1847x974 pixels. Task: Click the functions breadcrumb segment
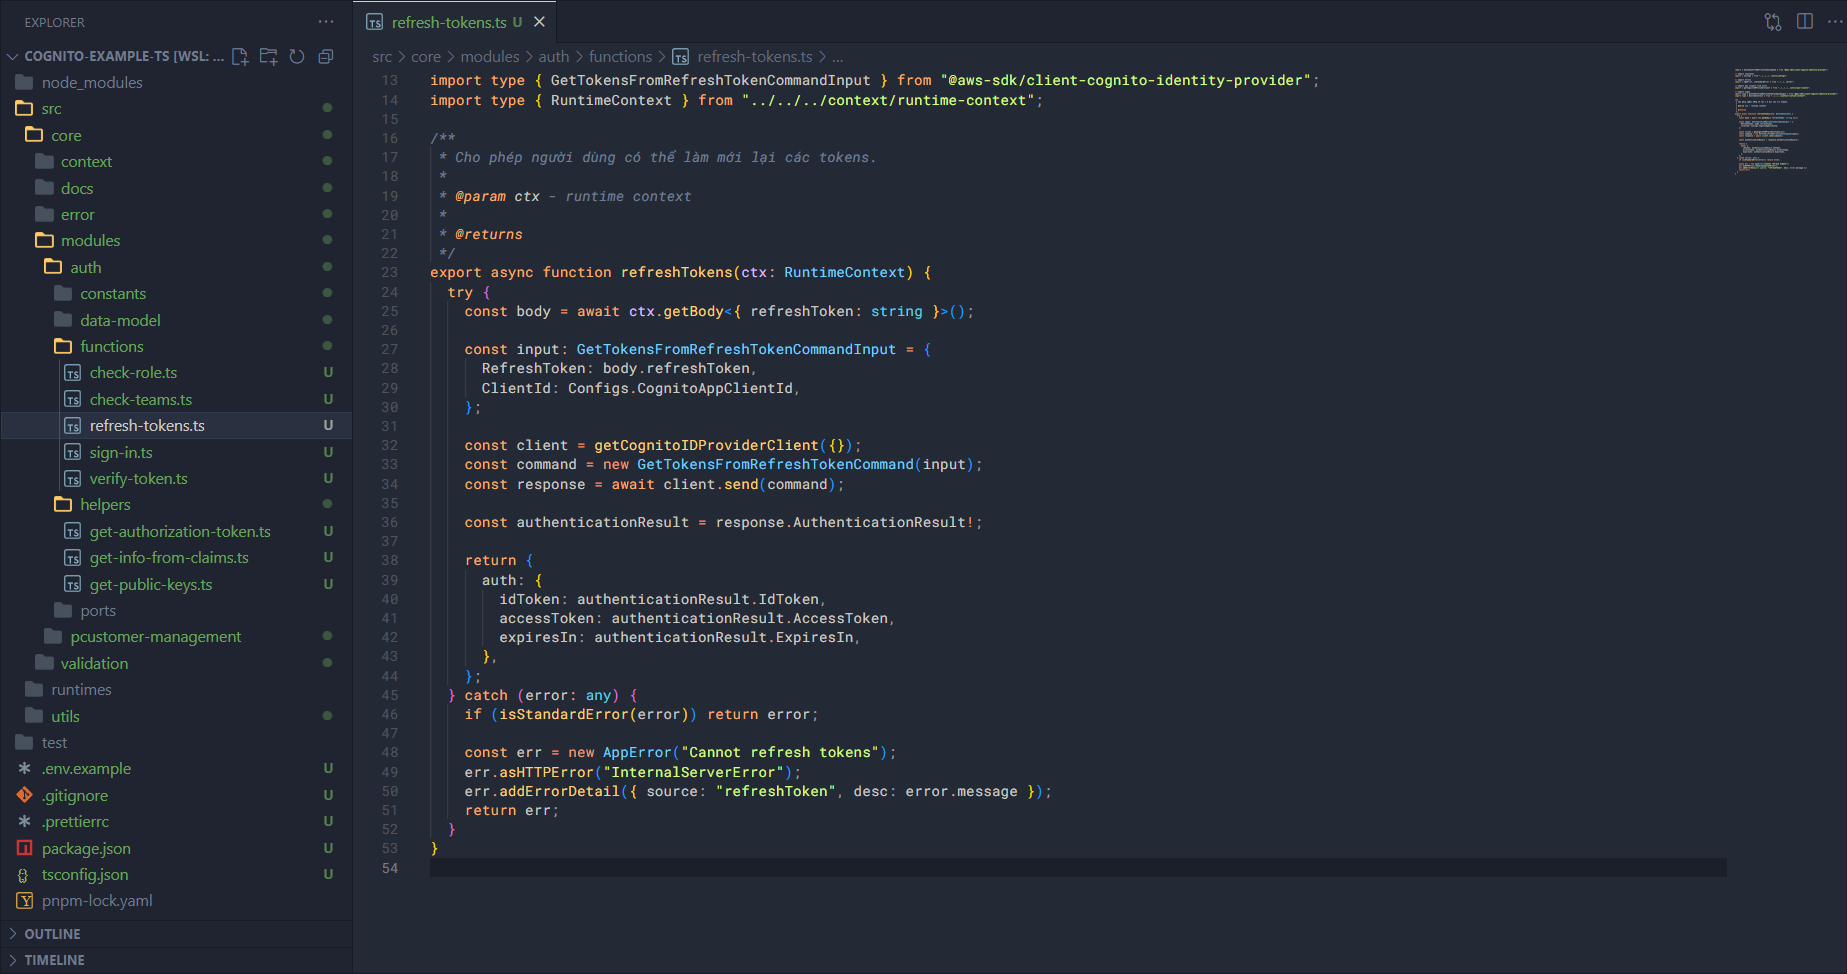pos(620,57)
